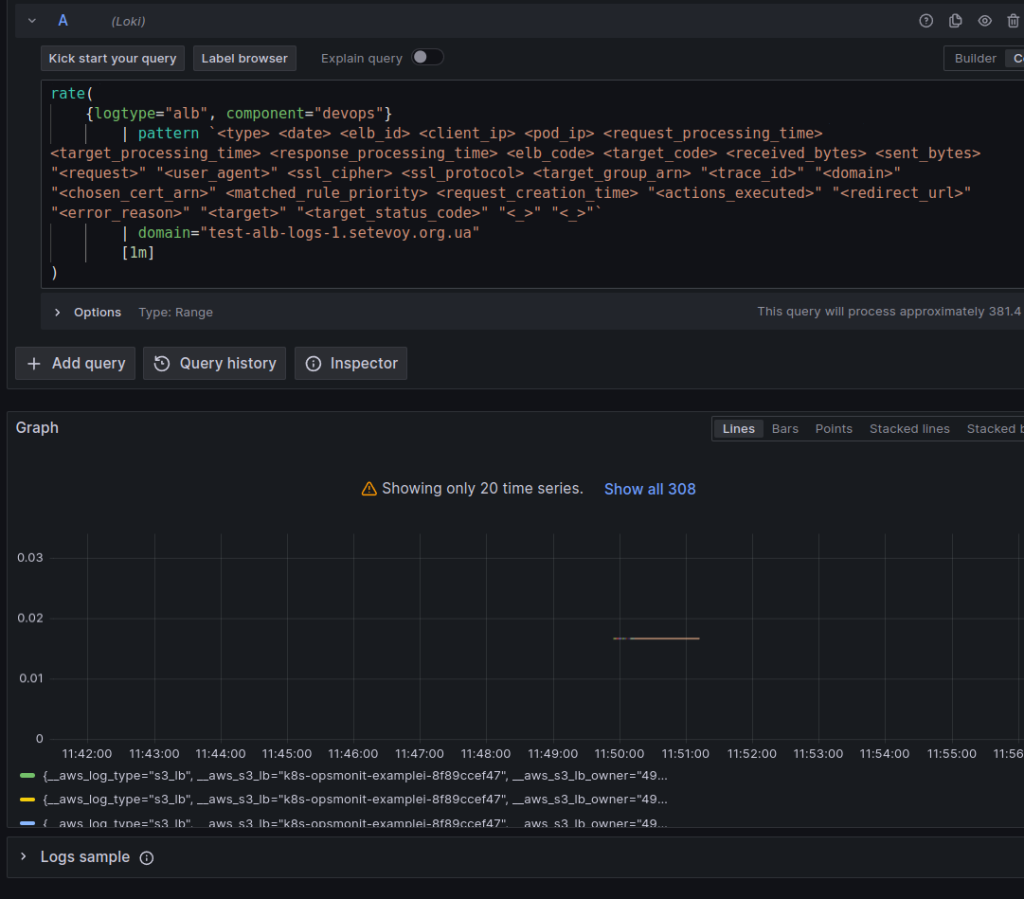The height and width of the screenshot is (899, 1024).
Task: Switch to Builder query mode
Action: pyautogui.click(x=975, y=58)
